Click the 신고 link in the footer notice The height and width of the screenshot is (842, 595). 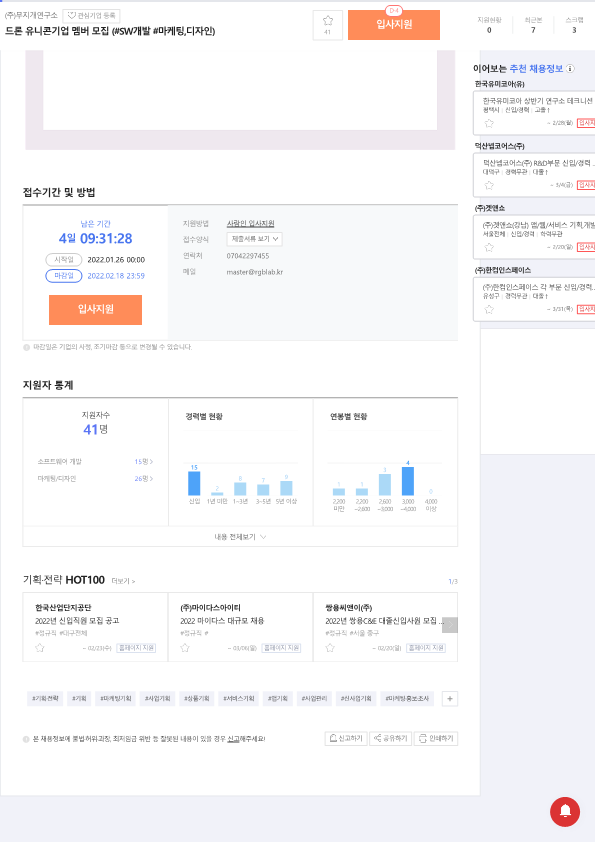point(233,739)
